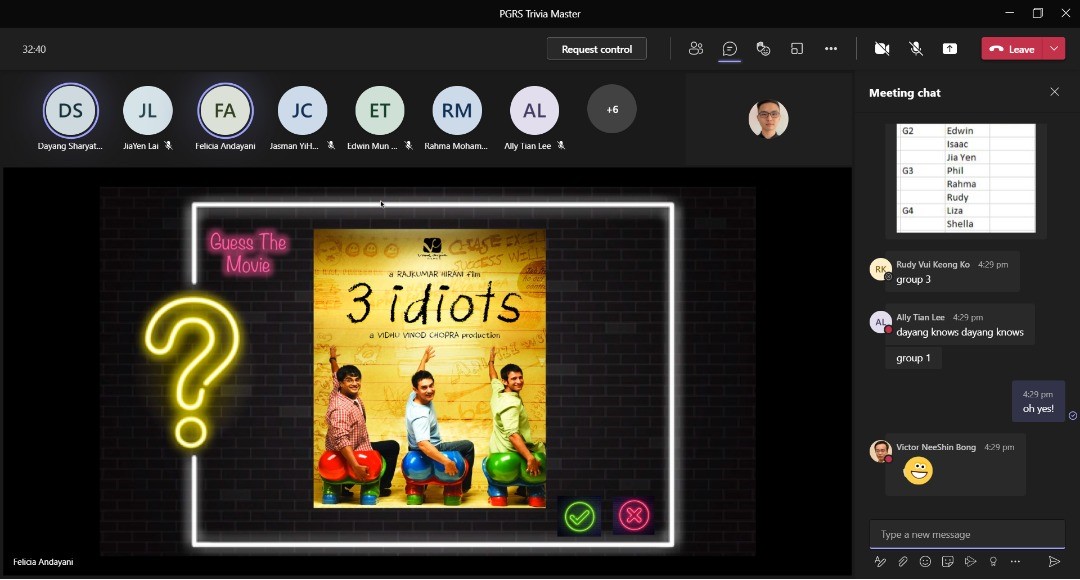The width and height of the screenshot is (1080, 580).
Task: Open the group table image in the chat
Action: 966,178
